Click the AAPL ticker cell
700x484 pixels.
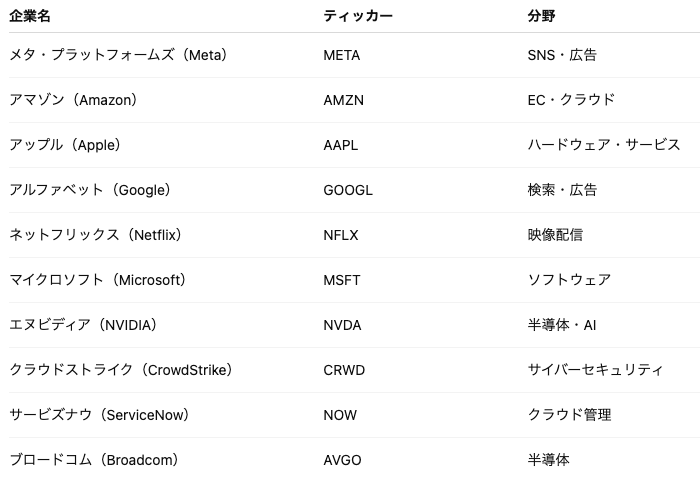click(341, 145)
